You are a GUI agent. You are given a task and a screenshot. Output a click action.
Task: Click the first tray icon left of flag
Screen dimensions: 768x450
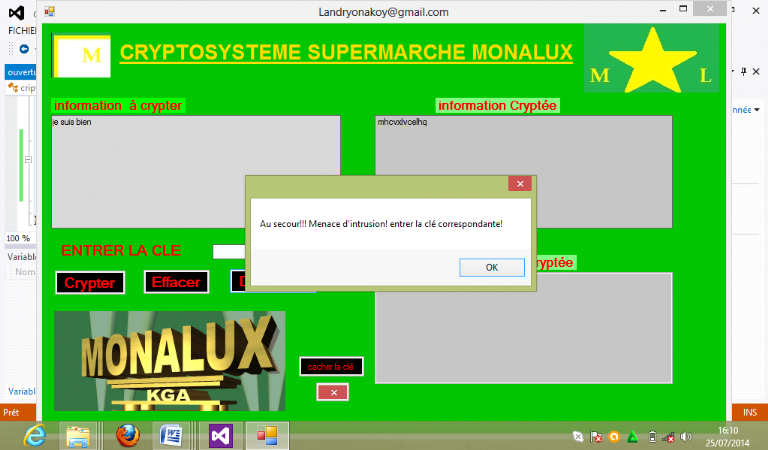point(578,437)
